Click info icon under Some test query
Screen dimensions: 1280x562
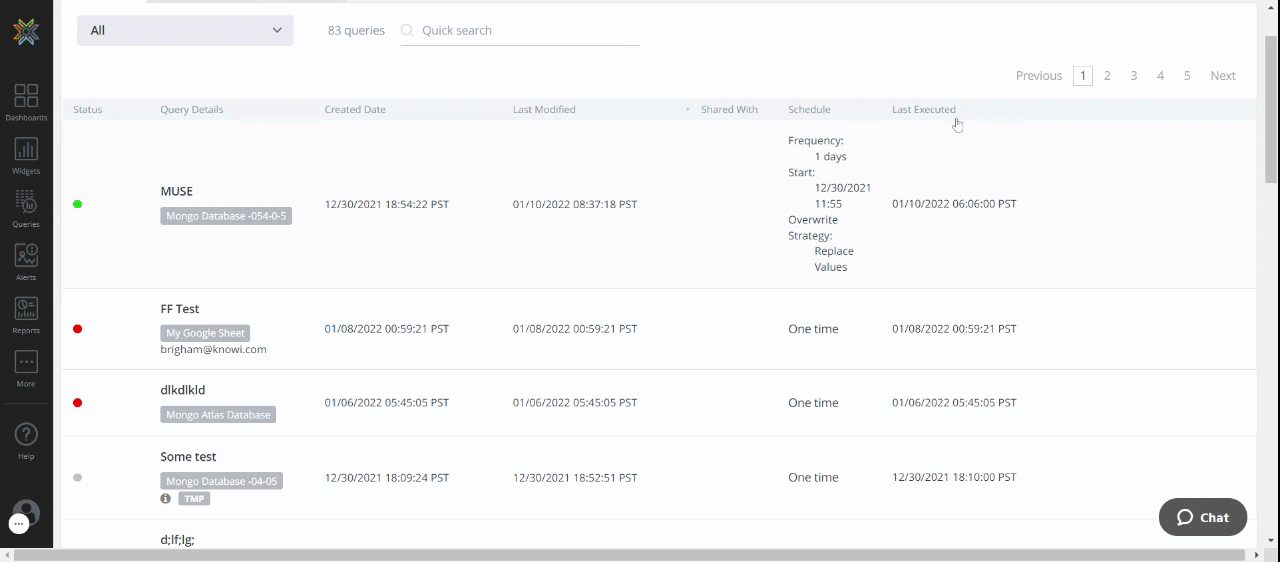point(166,498)
